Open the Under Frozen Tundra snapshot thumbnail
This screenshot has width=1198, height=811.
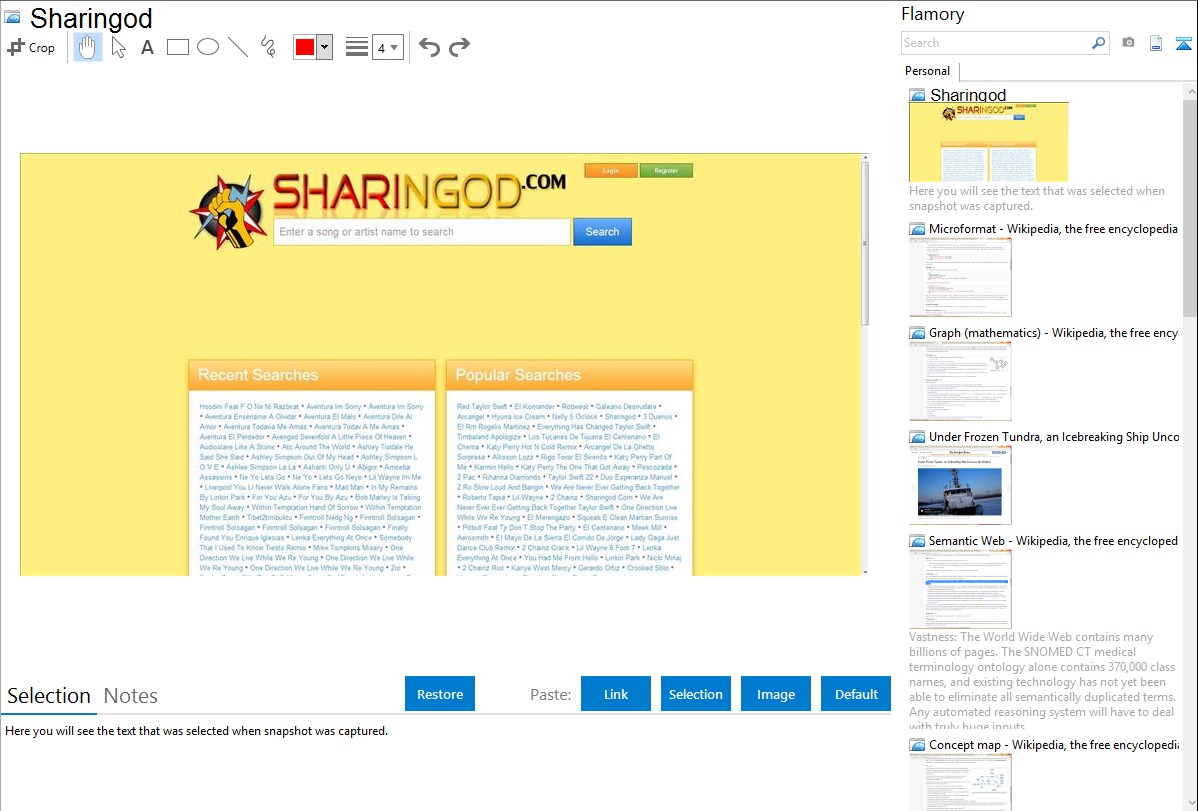point(960,485)
